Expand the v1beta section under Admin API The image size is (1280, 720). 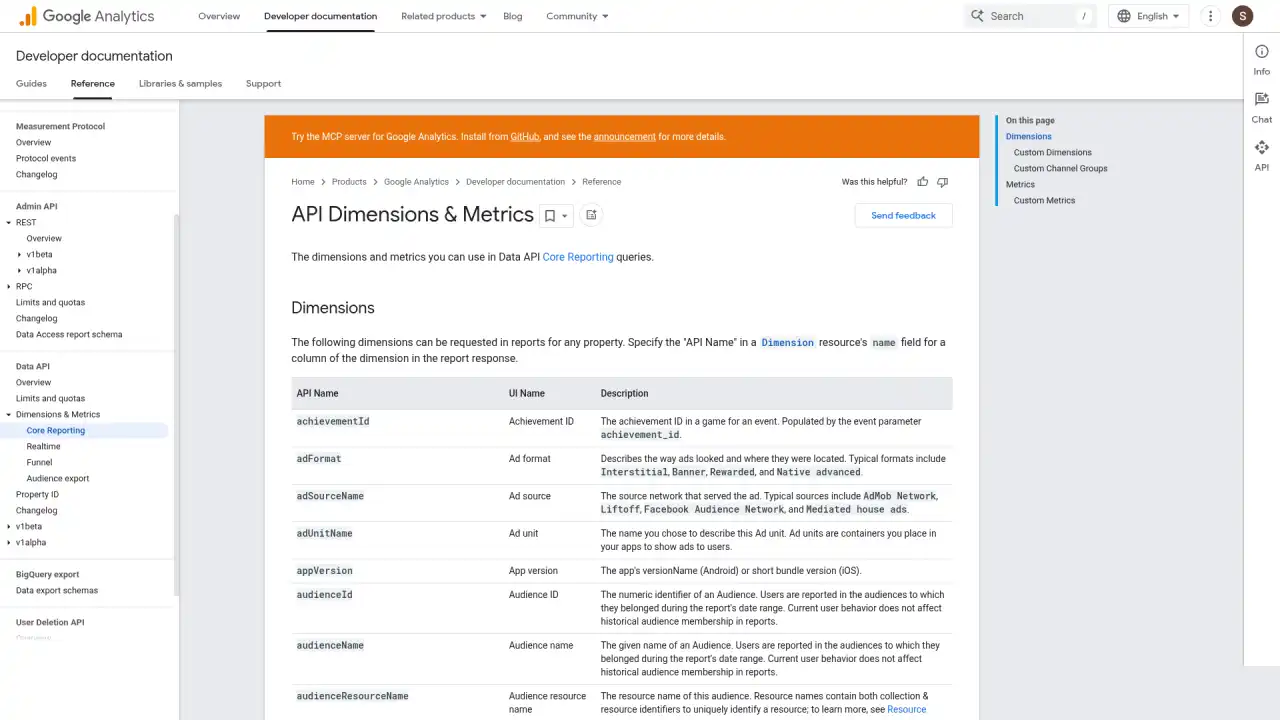point(20,255)
